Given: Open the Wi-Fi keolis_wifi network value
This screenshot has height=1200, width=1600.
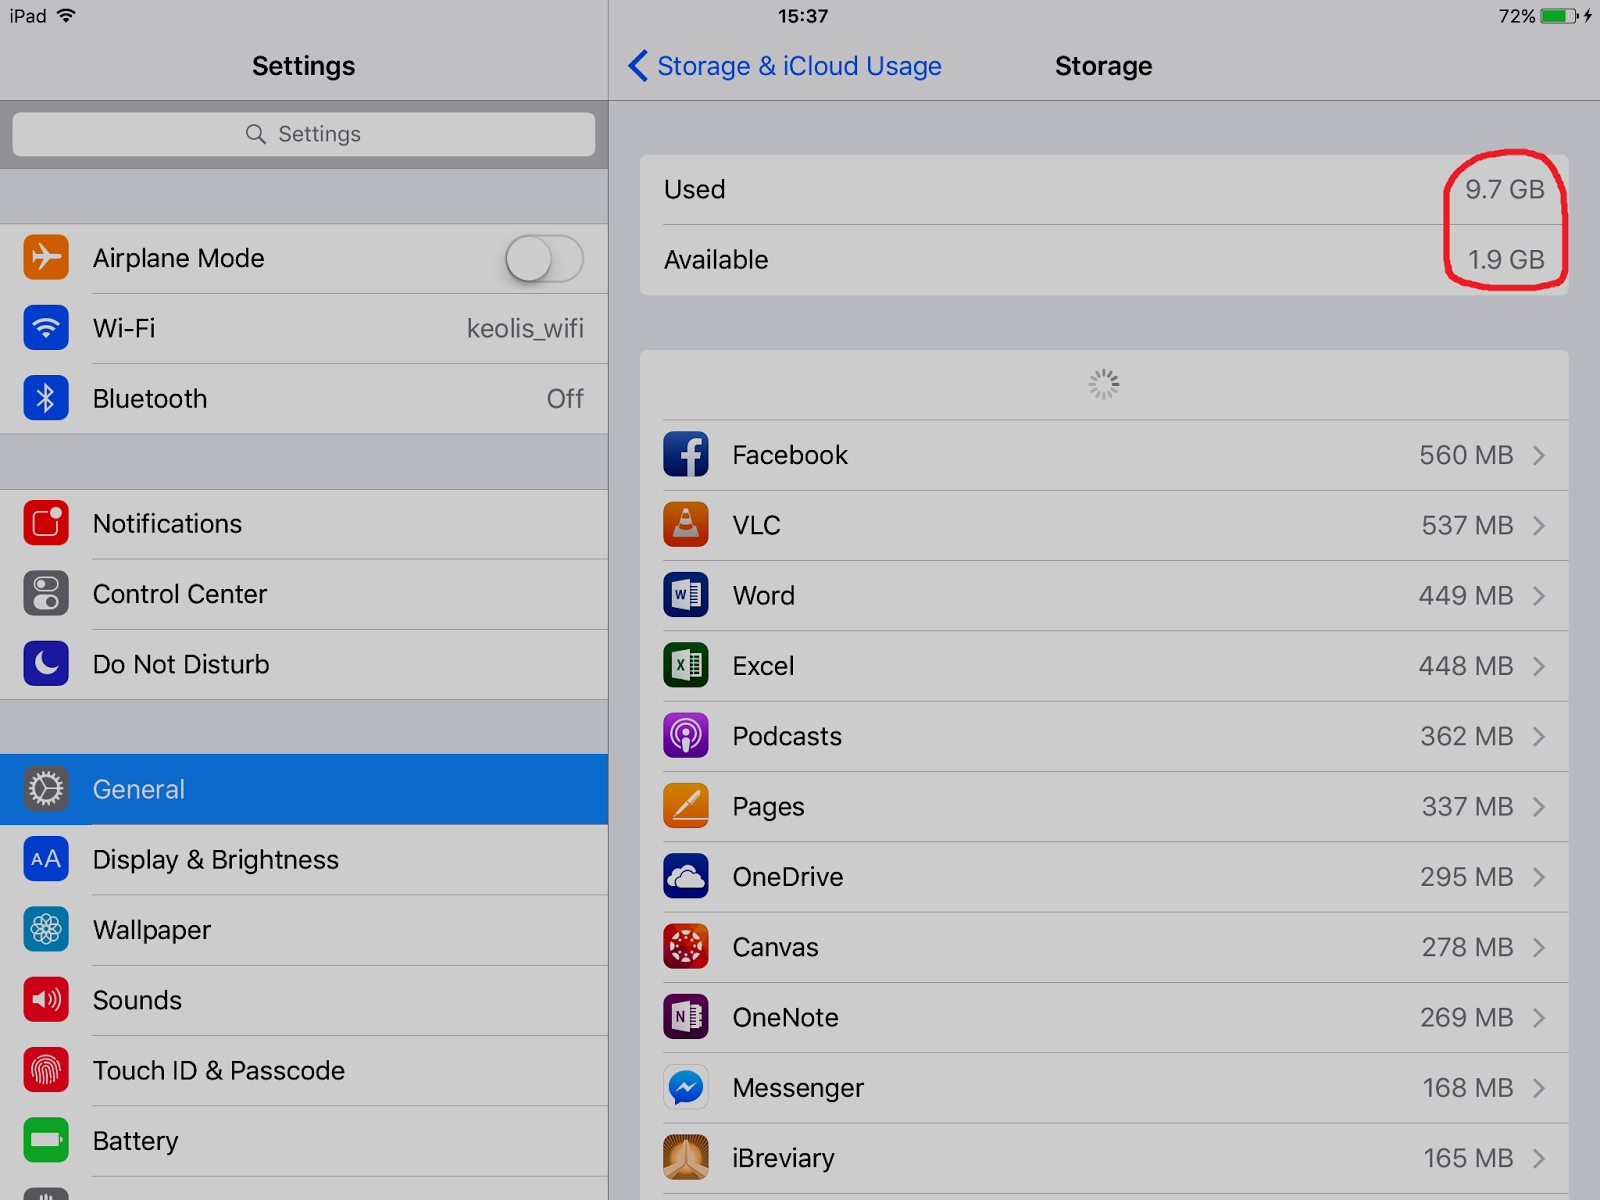Looking at the screenshot, I should 525,328.
